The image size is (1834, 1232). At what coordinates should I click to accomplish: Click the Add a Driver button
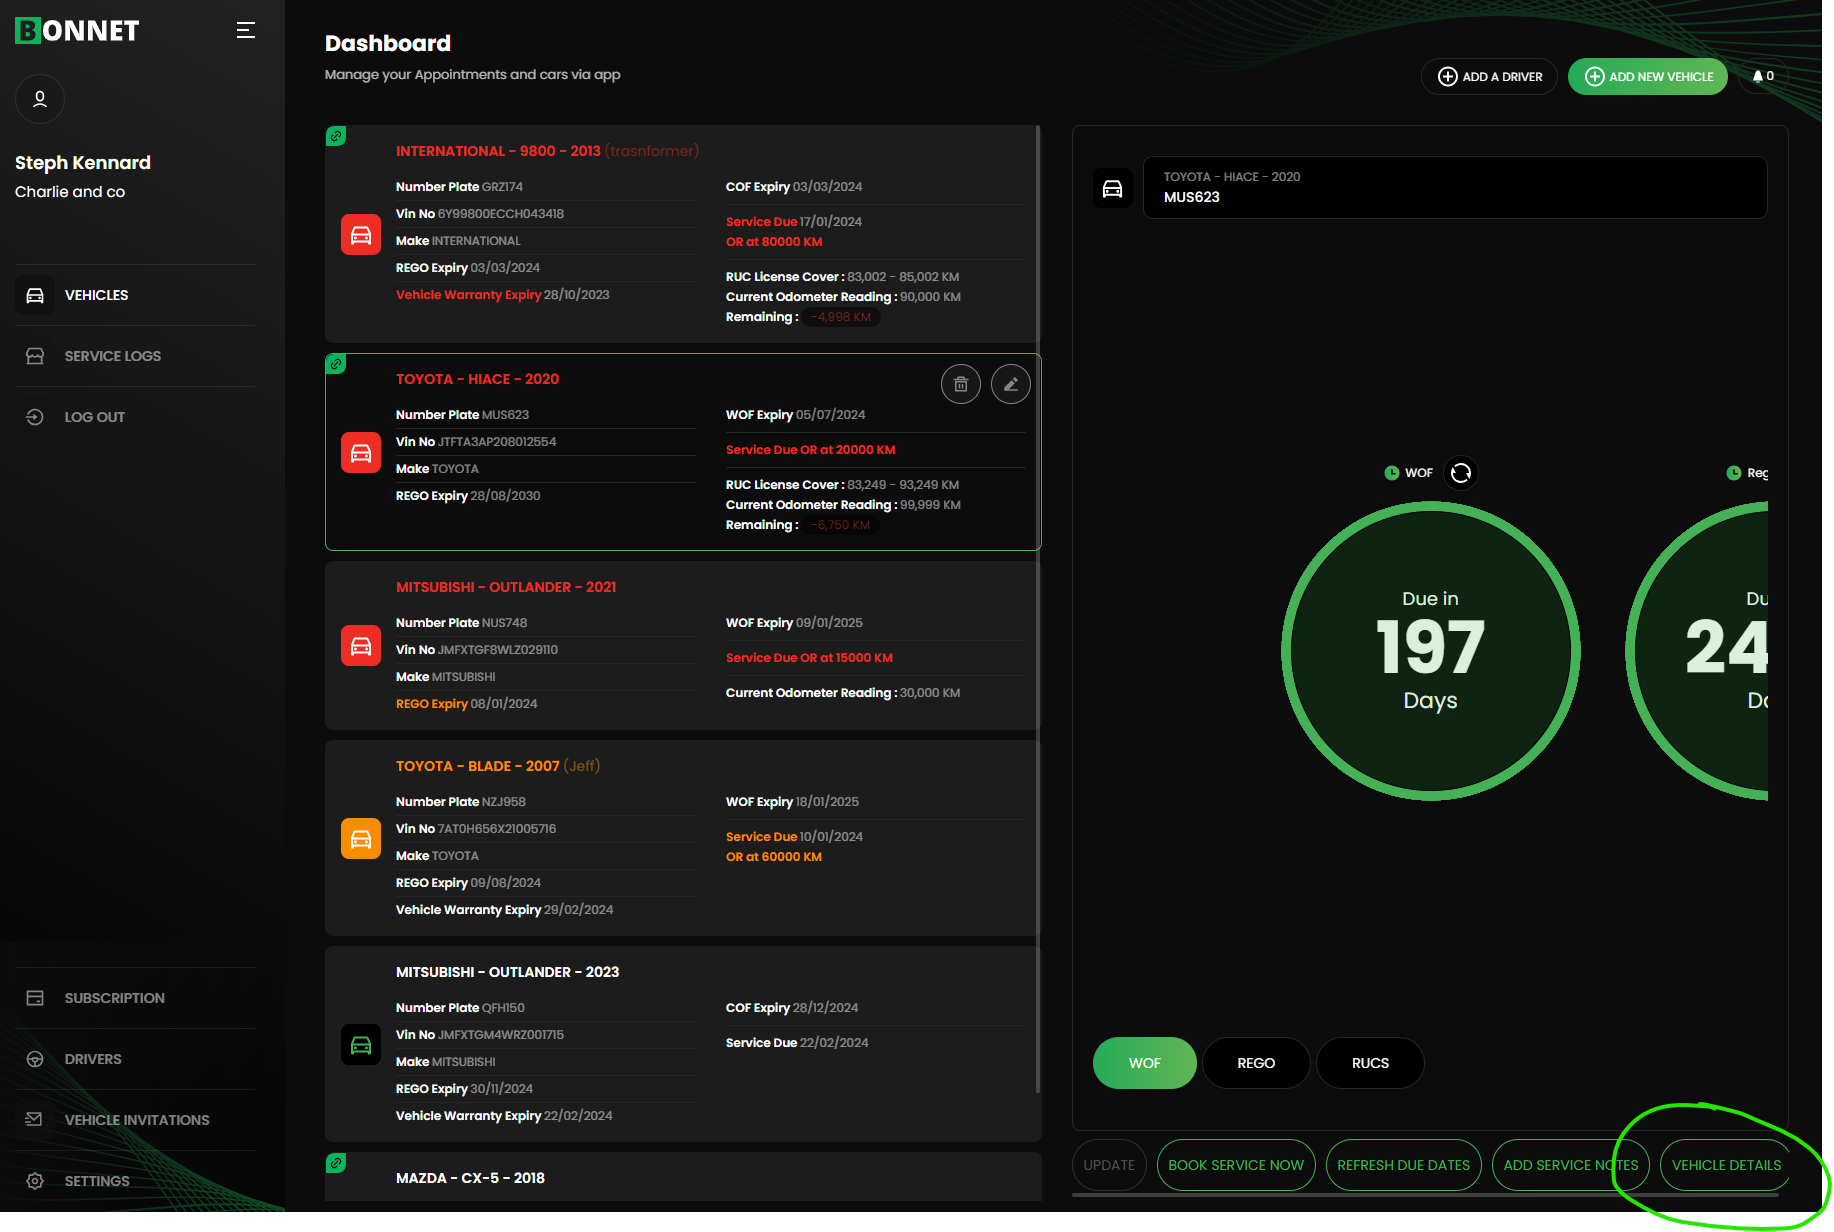pos(1489,77)
